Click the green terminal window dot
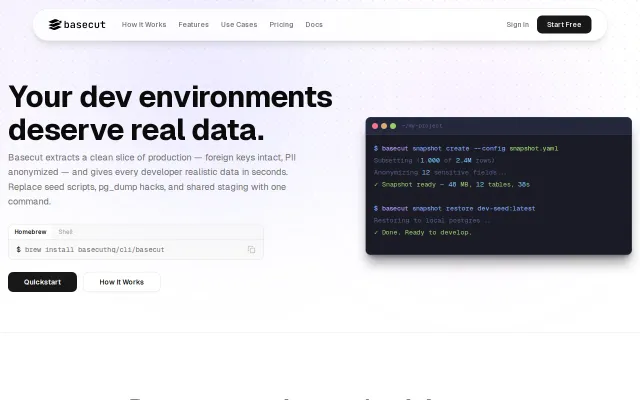This screenshot has height=400, width=640. [393, 126]
